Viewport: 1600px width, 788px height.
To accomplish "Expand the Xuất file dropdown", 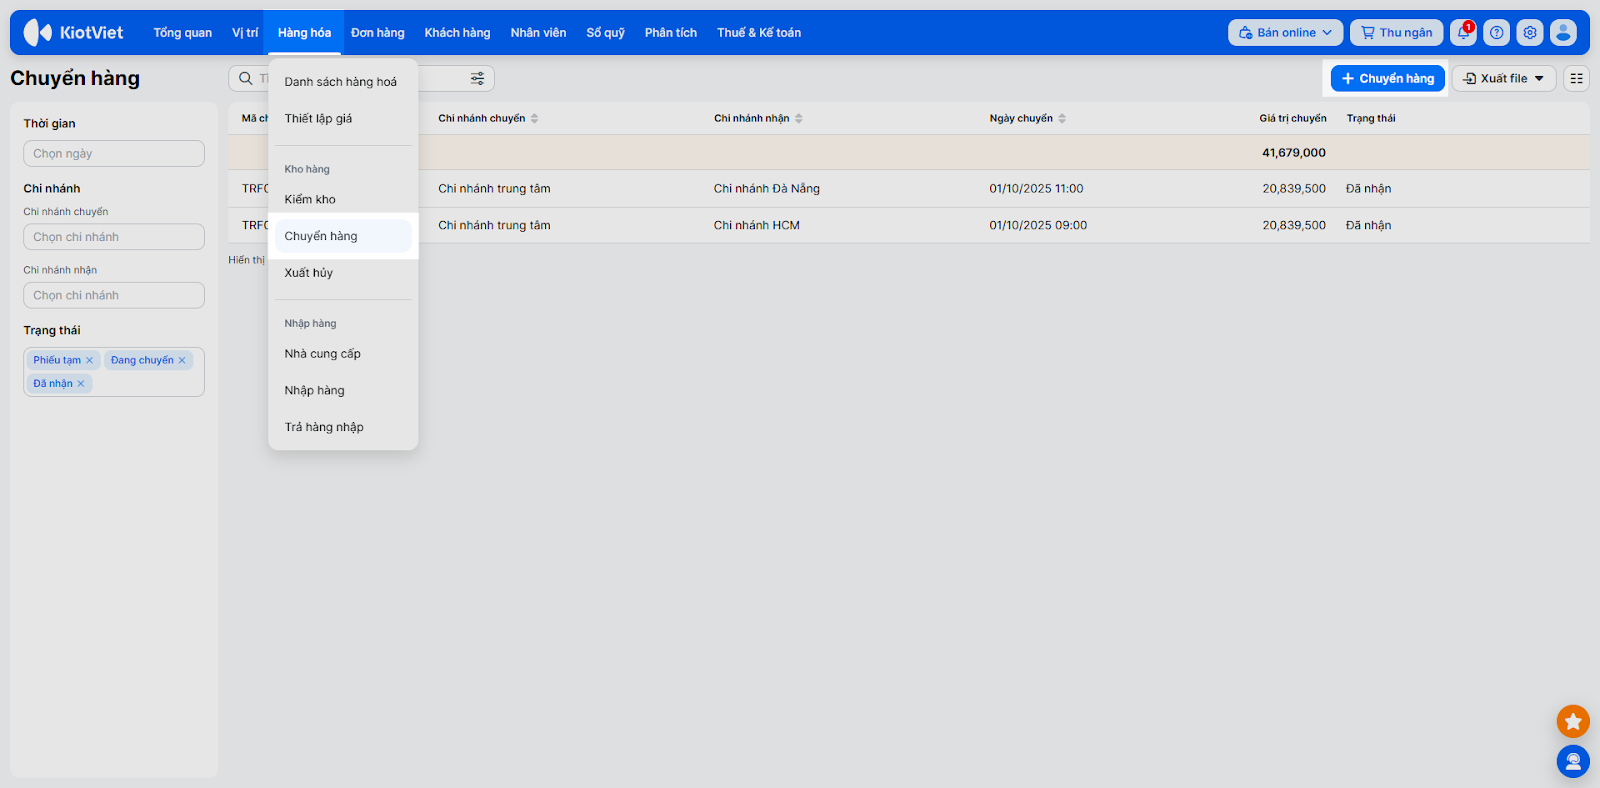I will (x=1504, y=78).
